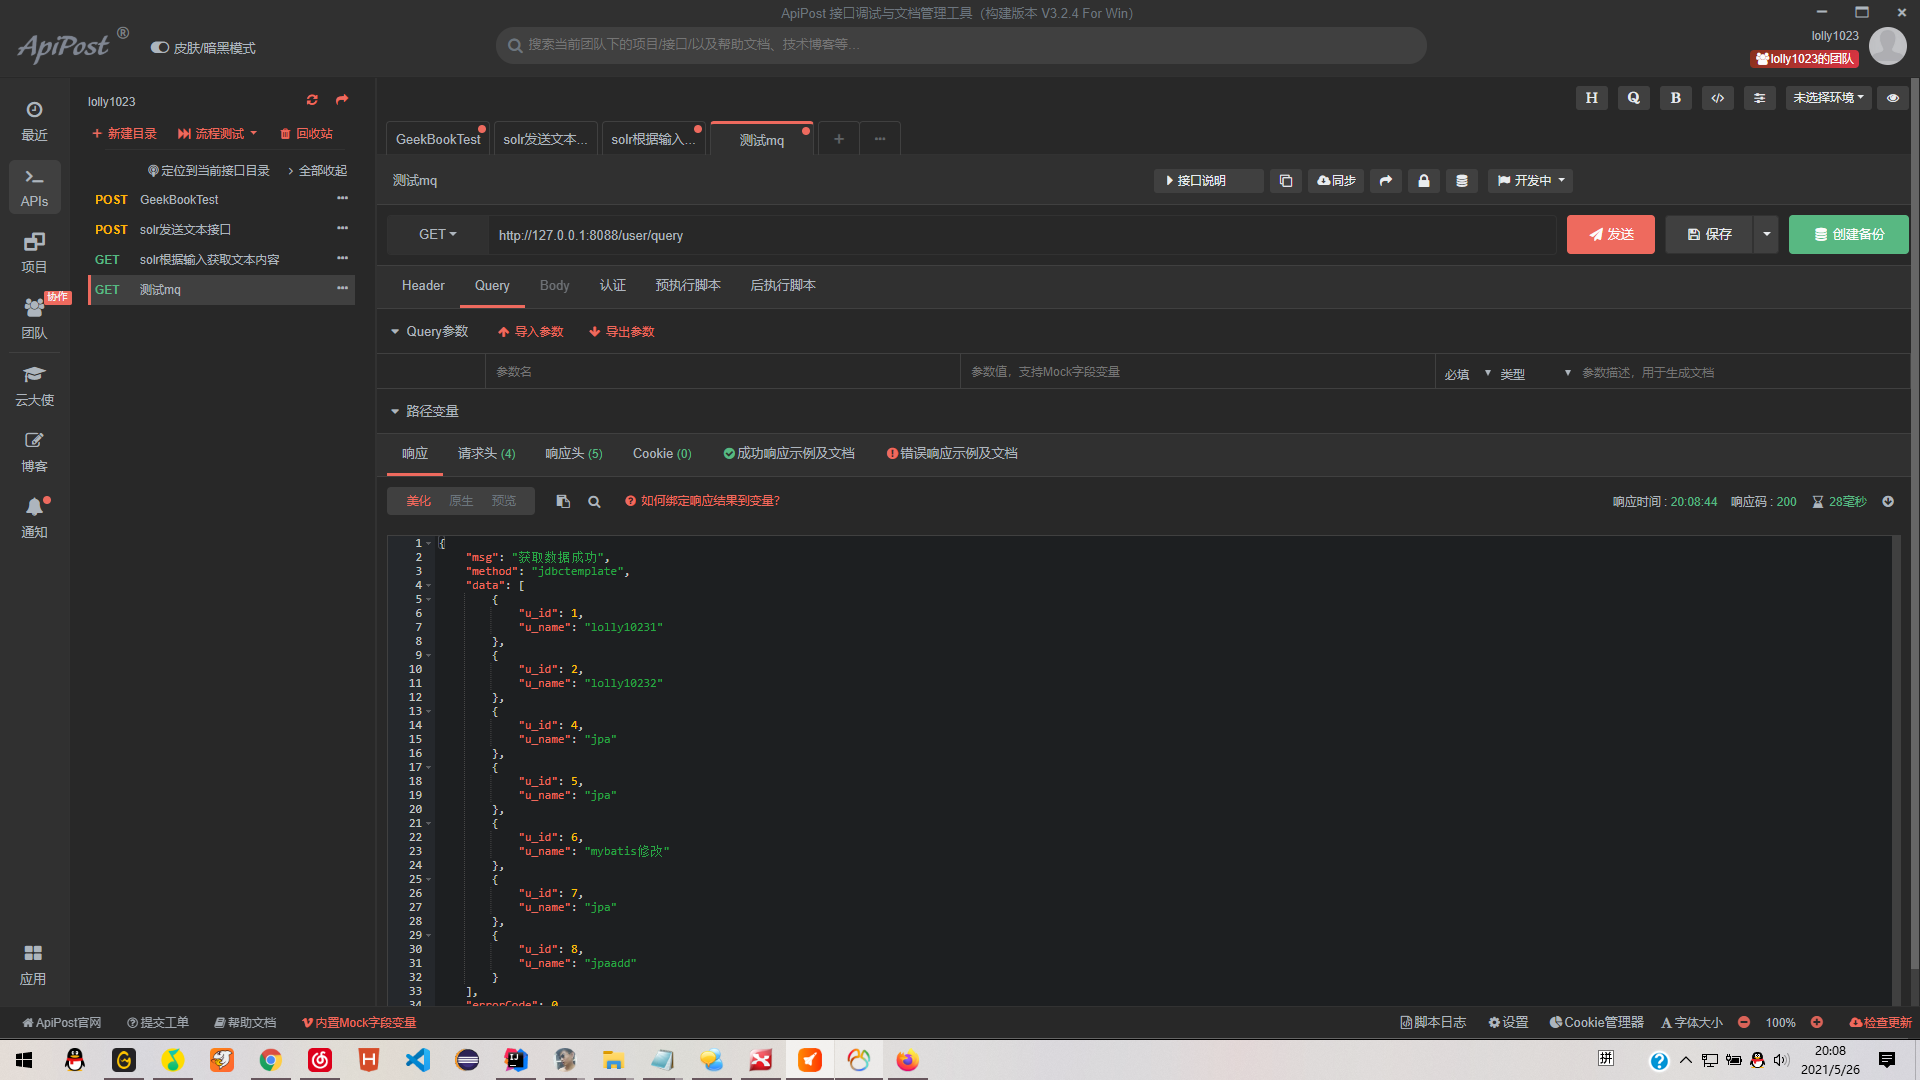
Task: Select the 认证 authentication tab
Action: (x=612, y=286)
